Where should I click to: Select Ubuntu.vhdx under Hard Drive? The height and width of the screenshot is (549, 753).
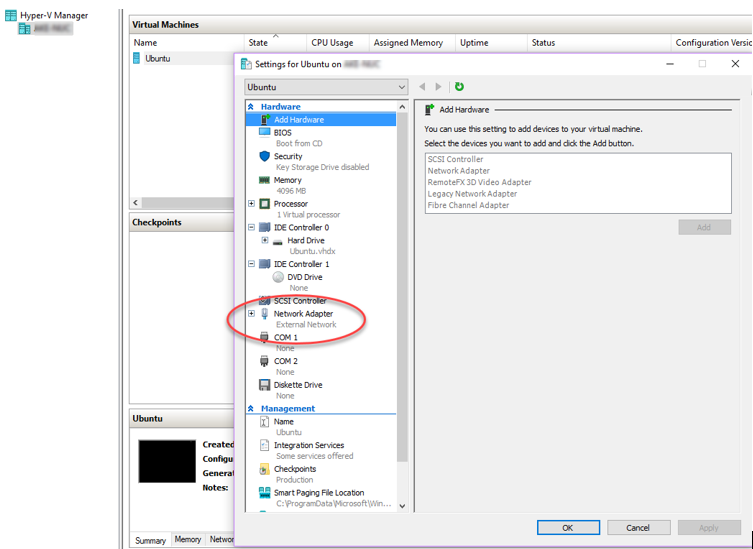click(312, 251)
